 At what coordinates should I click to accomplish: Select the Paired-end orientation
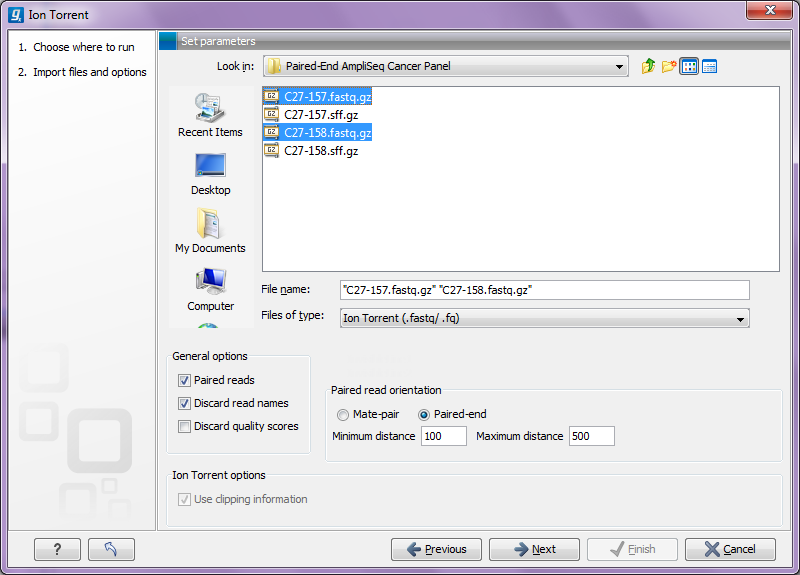click(423, 415)
